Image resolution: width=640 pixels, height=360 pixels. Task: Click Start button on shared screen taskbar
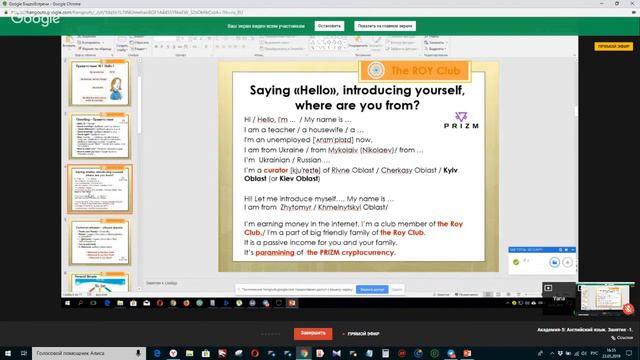coord(68,303)
